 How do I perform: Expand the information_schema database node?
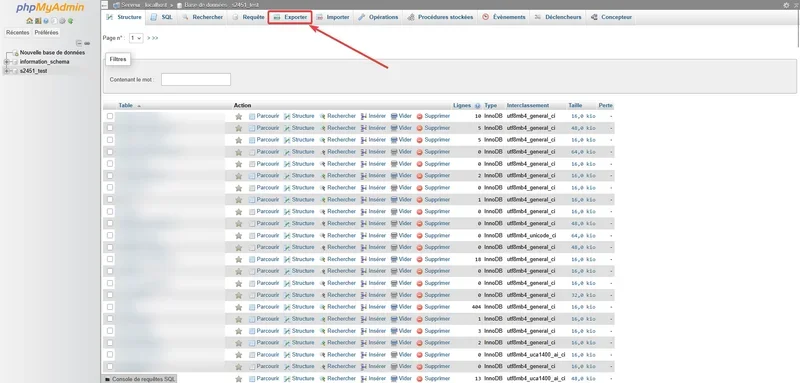coord(6,62)
